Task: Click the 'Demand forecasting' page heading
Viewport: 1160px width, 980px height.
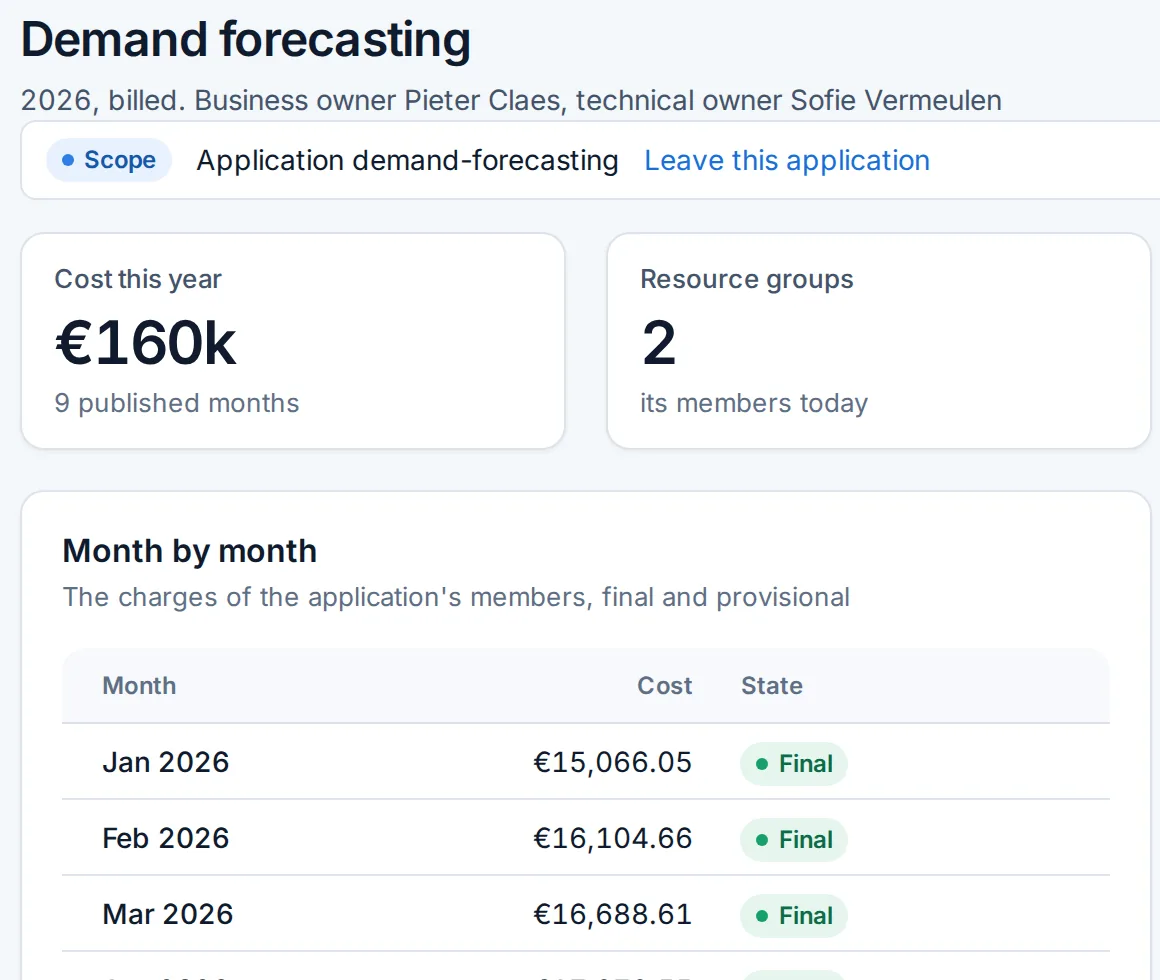Action: pyautogui.click(x=246, y=39)
